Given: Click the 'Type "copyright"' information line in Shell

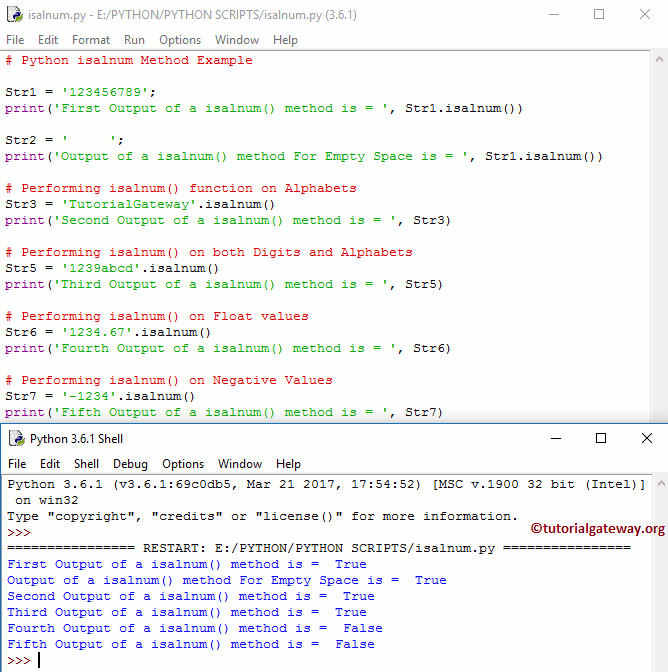Looking at the screenshot, I should tap(262, 516).
